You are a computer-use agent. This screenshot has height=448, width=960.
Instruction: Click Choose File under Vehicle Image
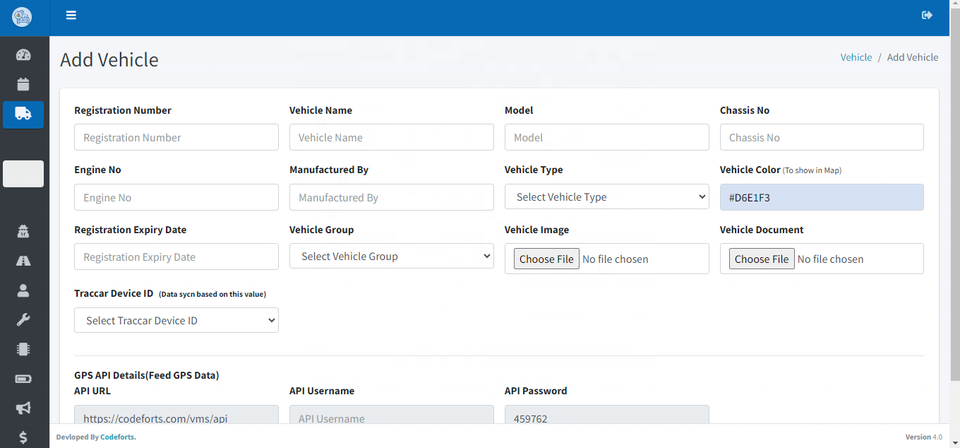click(x=546, y=259)
